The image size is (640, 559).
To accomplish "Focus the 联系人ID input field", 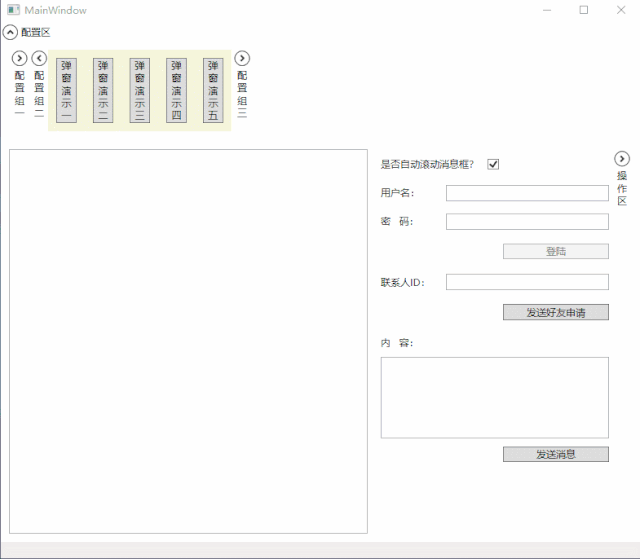I will [527, 282].
